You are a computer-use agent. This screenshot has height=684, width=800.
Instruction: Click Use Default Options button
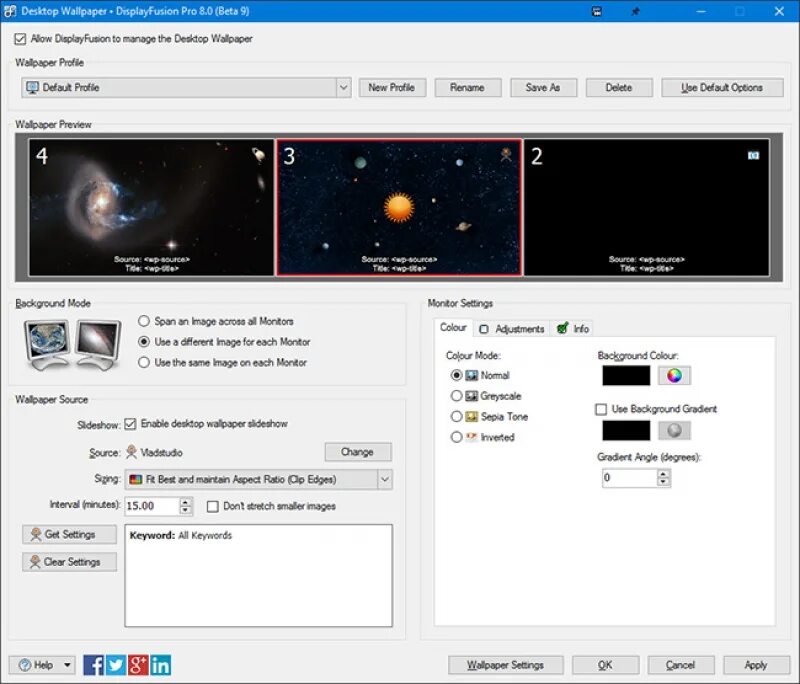pyautogui.click(x=722, y=87)
